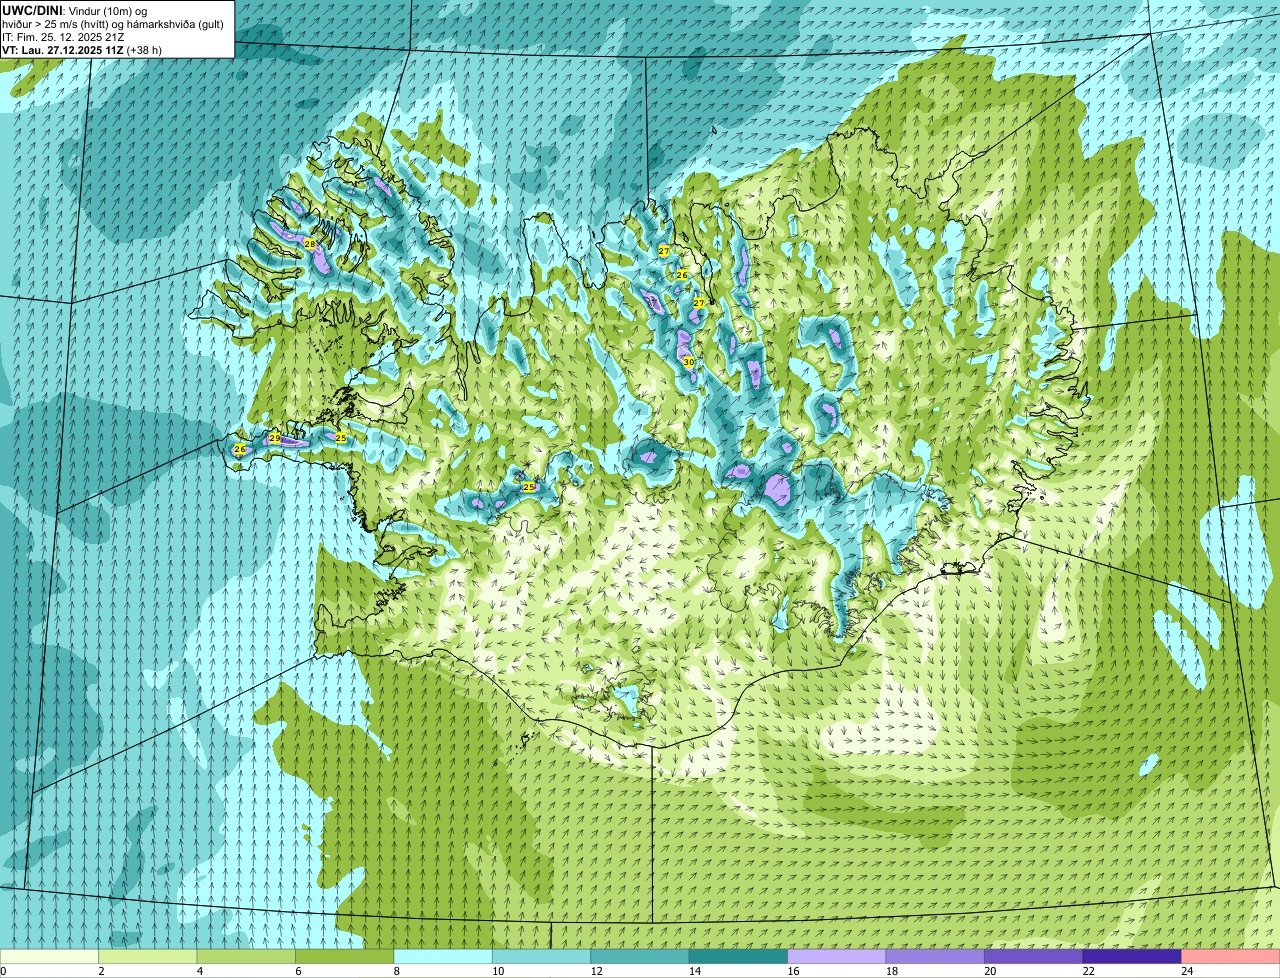Click the legend tick label '18'

point(891,971)
